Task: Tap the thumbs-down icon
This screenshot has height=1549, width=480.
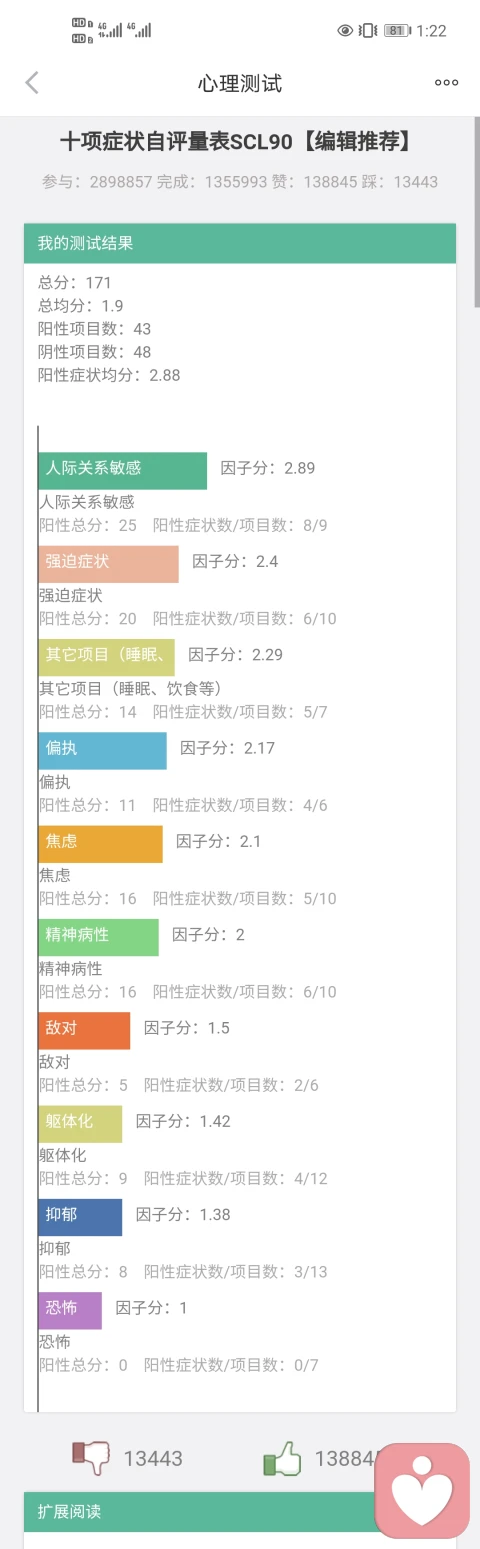Action: (91, 1457)
